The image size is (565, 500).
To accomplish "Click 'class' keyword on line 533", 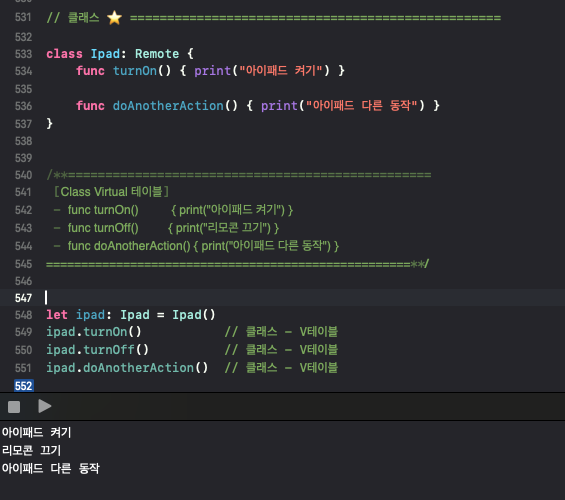I will (64, 54).
